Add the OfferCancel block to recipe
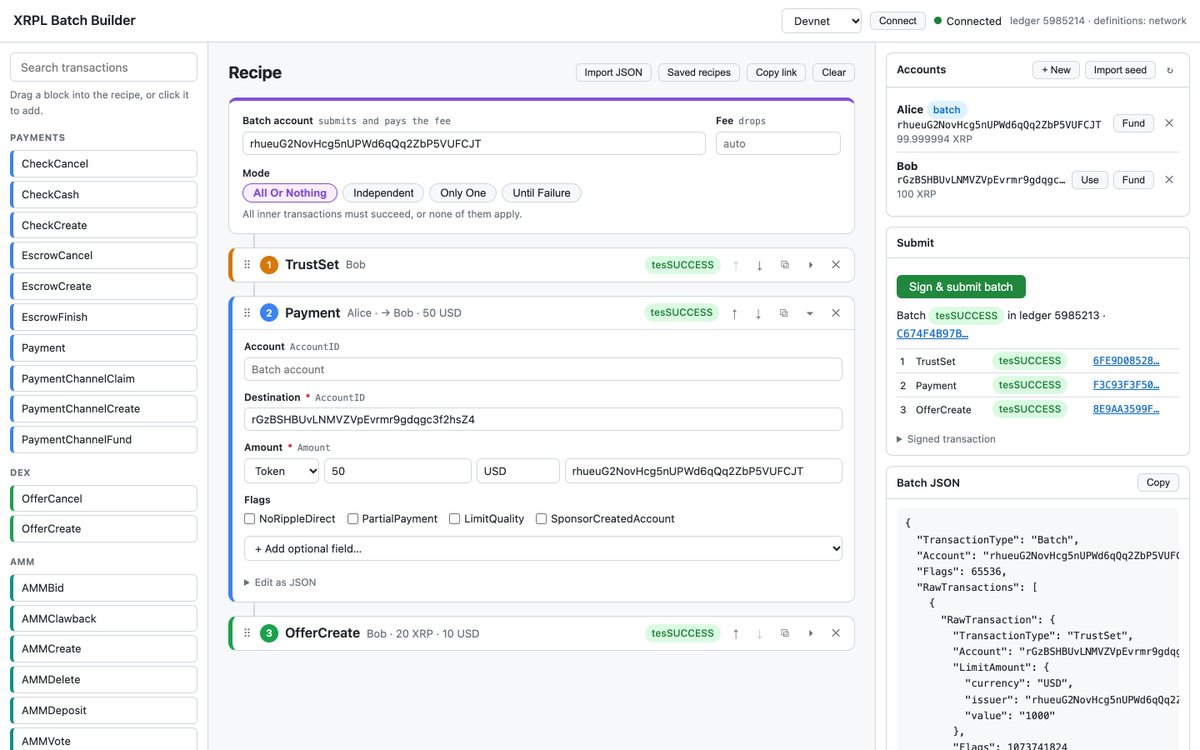Viewport: 1200px width, 750px height. [x=103, y=498]
